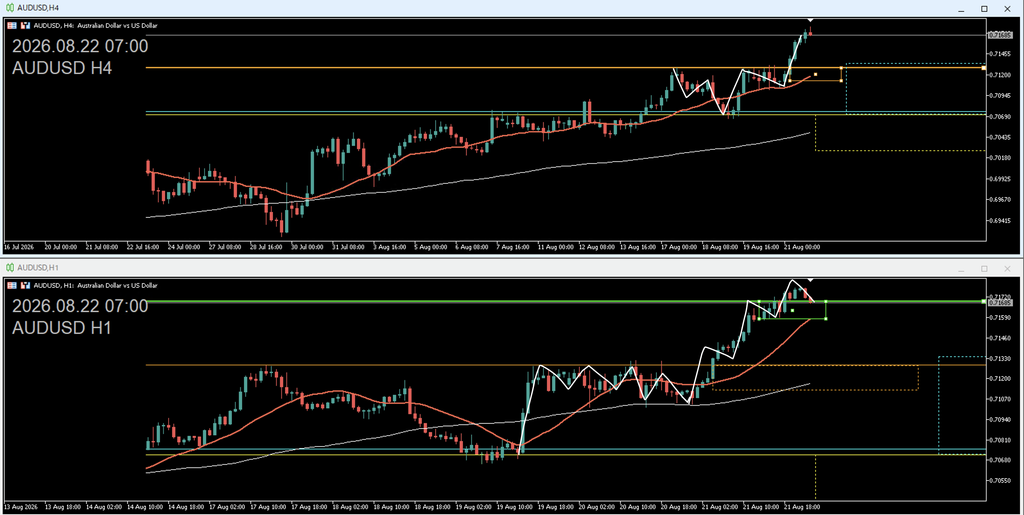Select the bottom-right corner handle of green rectangle
This screenshot has width=1024, height=515.
tap(826, 319)
